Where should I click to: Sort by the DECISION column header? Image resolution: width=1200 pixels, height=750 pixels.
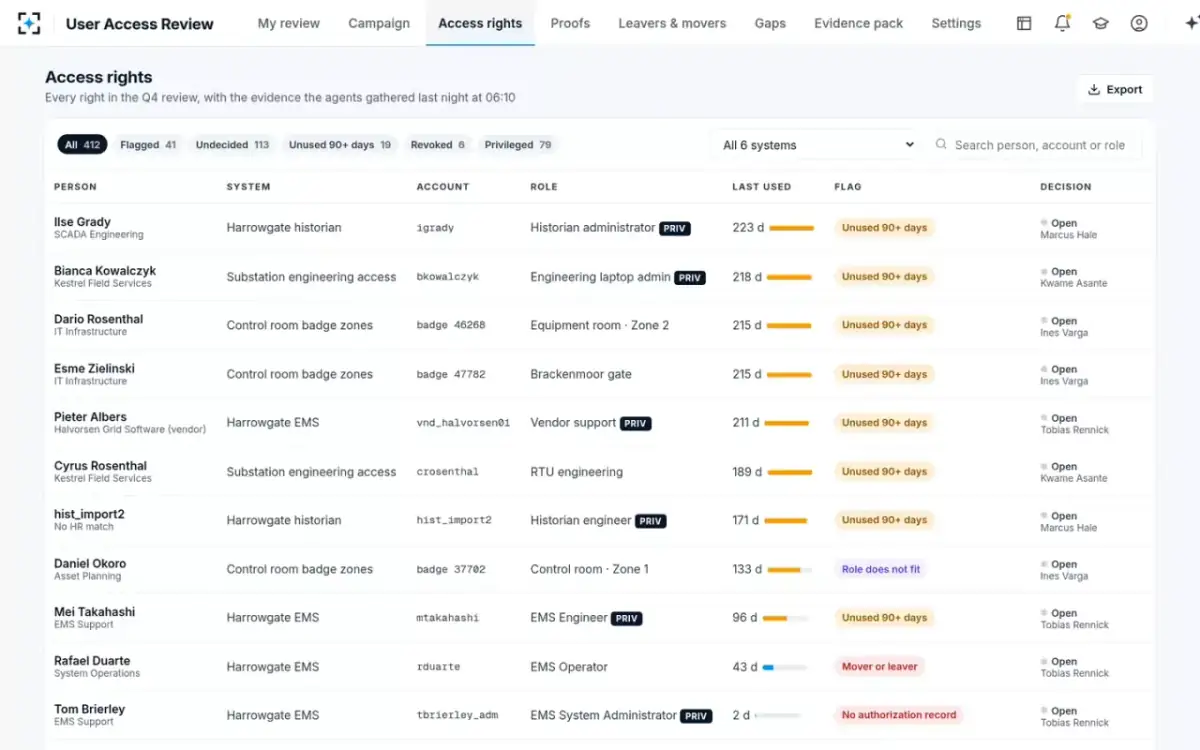click(1066, 187)
